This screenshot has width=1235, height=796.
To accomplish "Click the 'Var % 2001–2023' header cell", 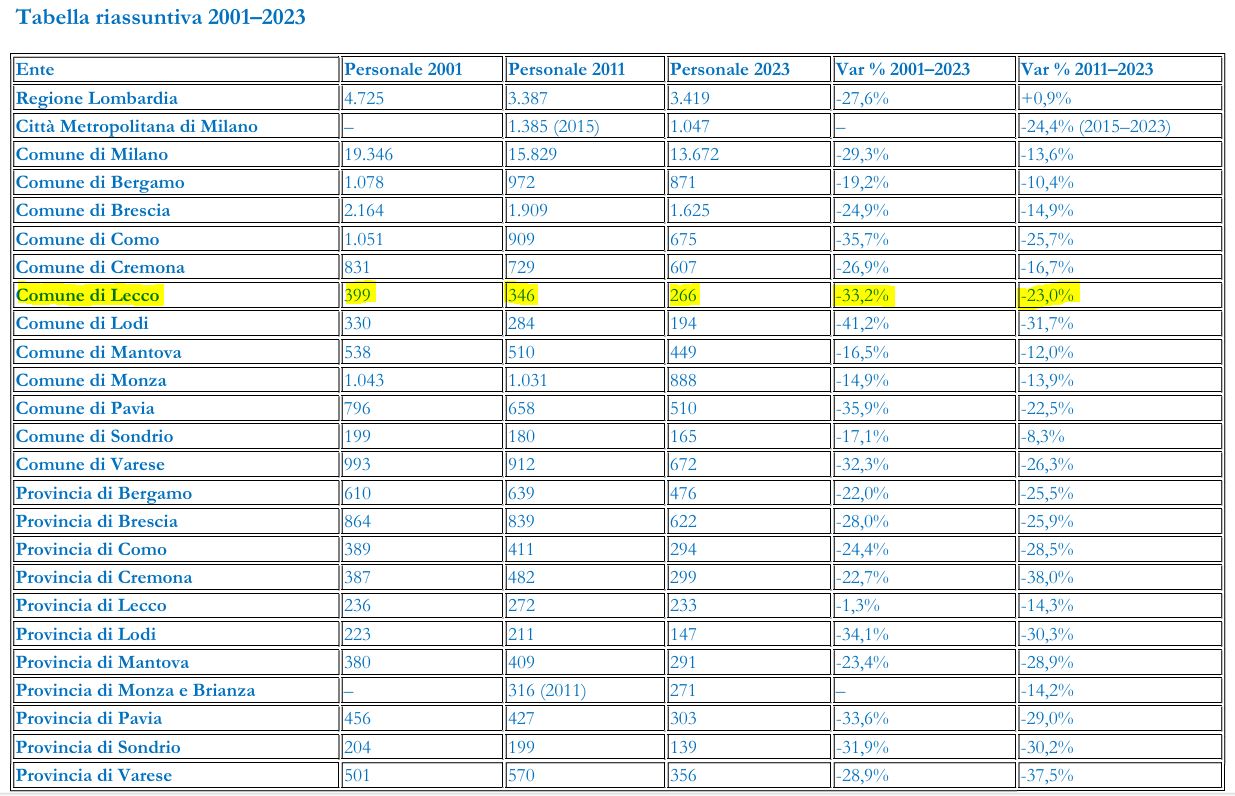I will pyautogui.click(x=903, y=69).
